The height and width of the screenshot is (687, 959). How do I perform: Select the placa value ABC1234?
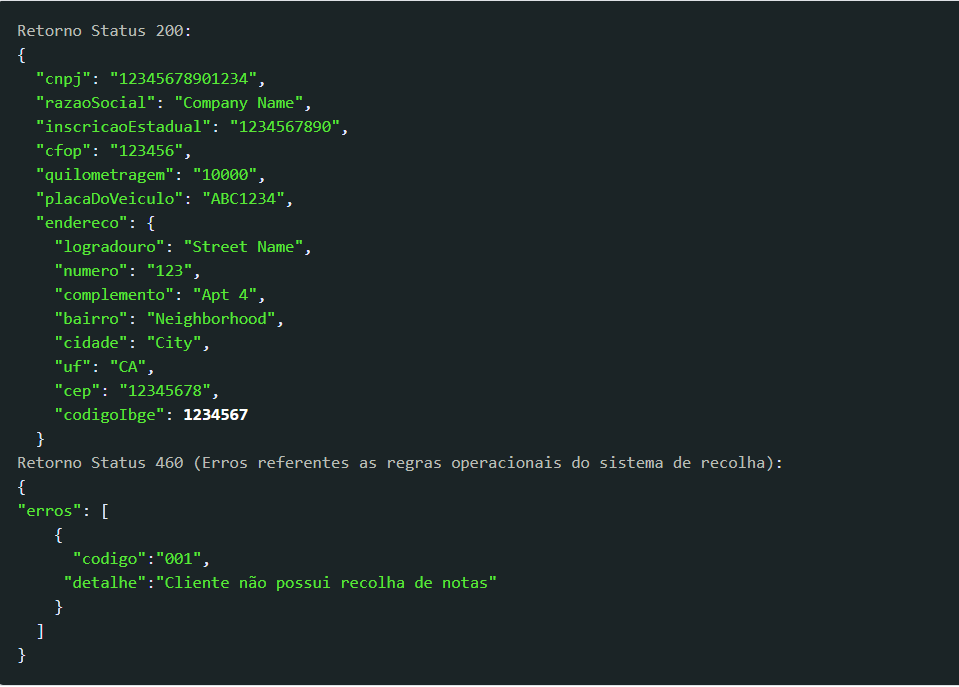point(243,199)
